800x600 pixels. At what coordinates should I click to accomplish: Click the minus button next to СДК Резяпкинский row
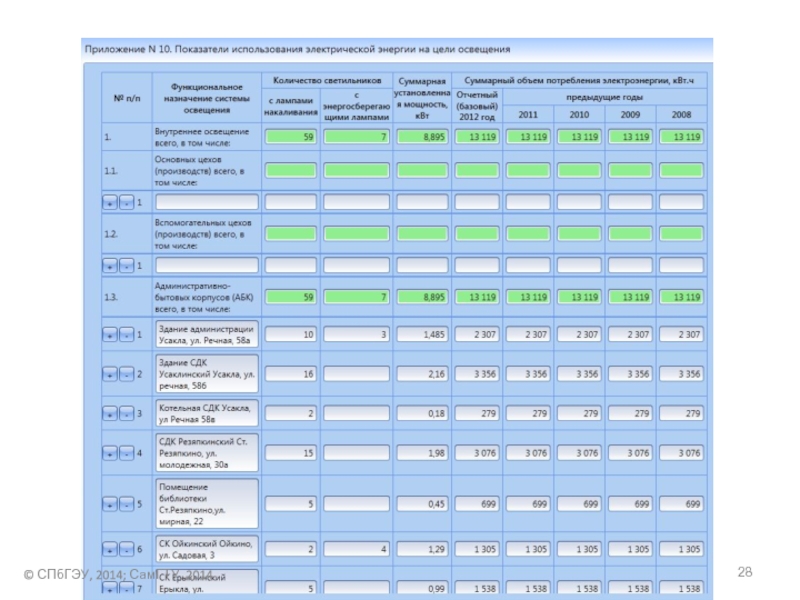[x=126, y=453]
